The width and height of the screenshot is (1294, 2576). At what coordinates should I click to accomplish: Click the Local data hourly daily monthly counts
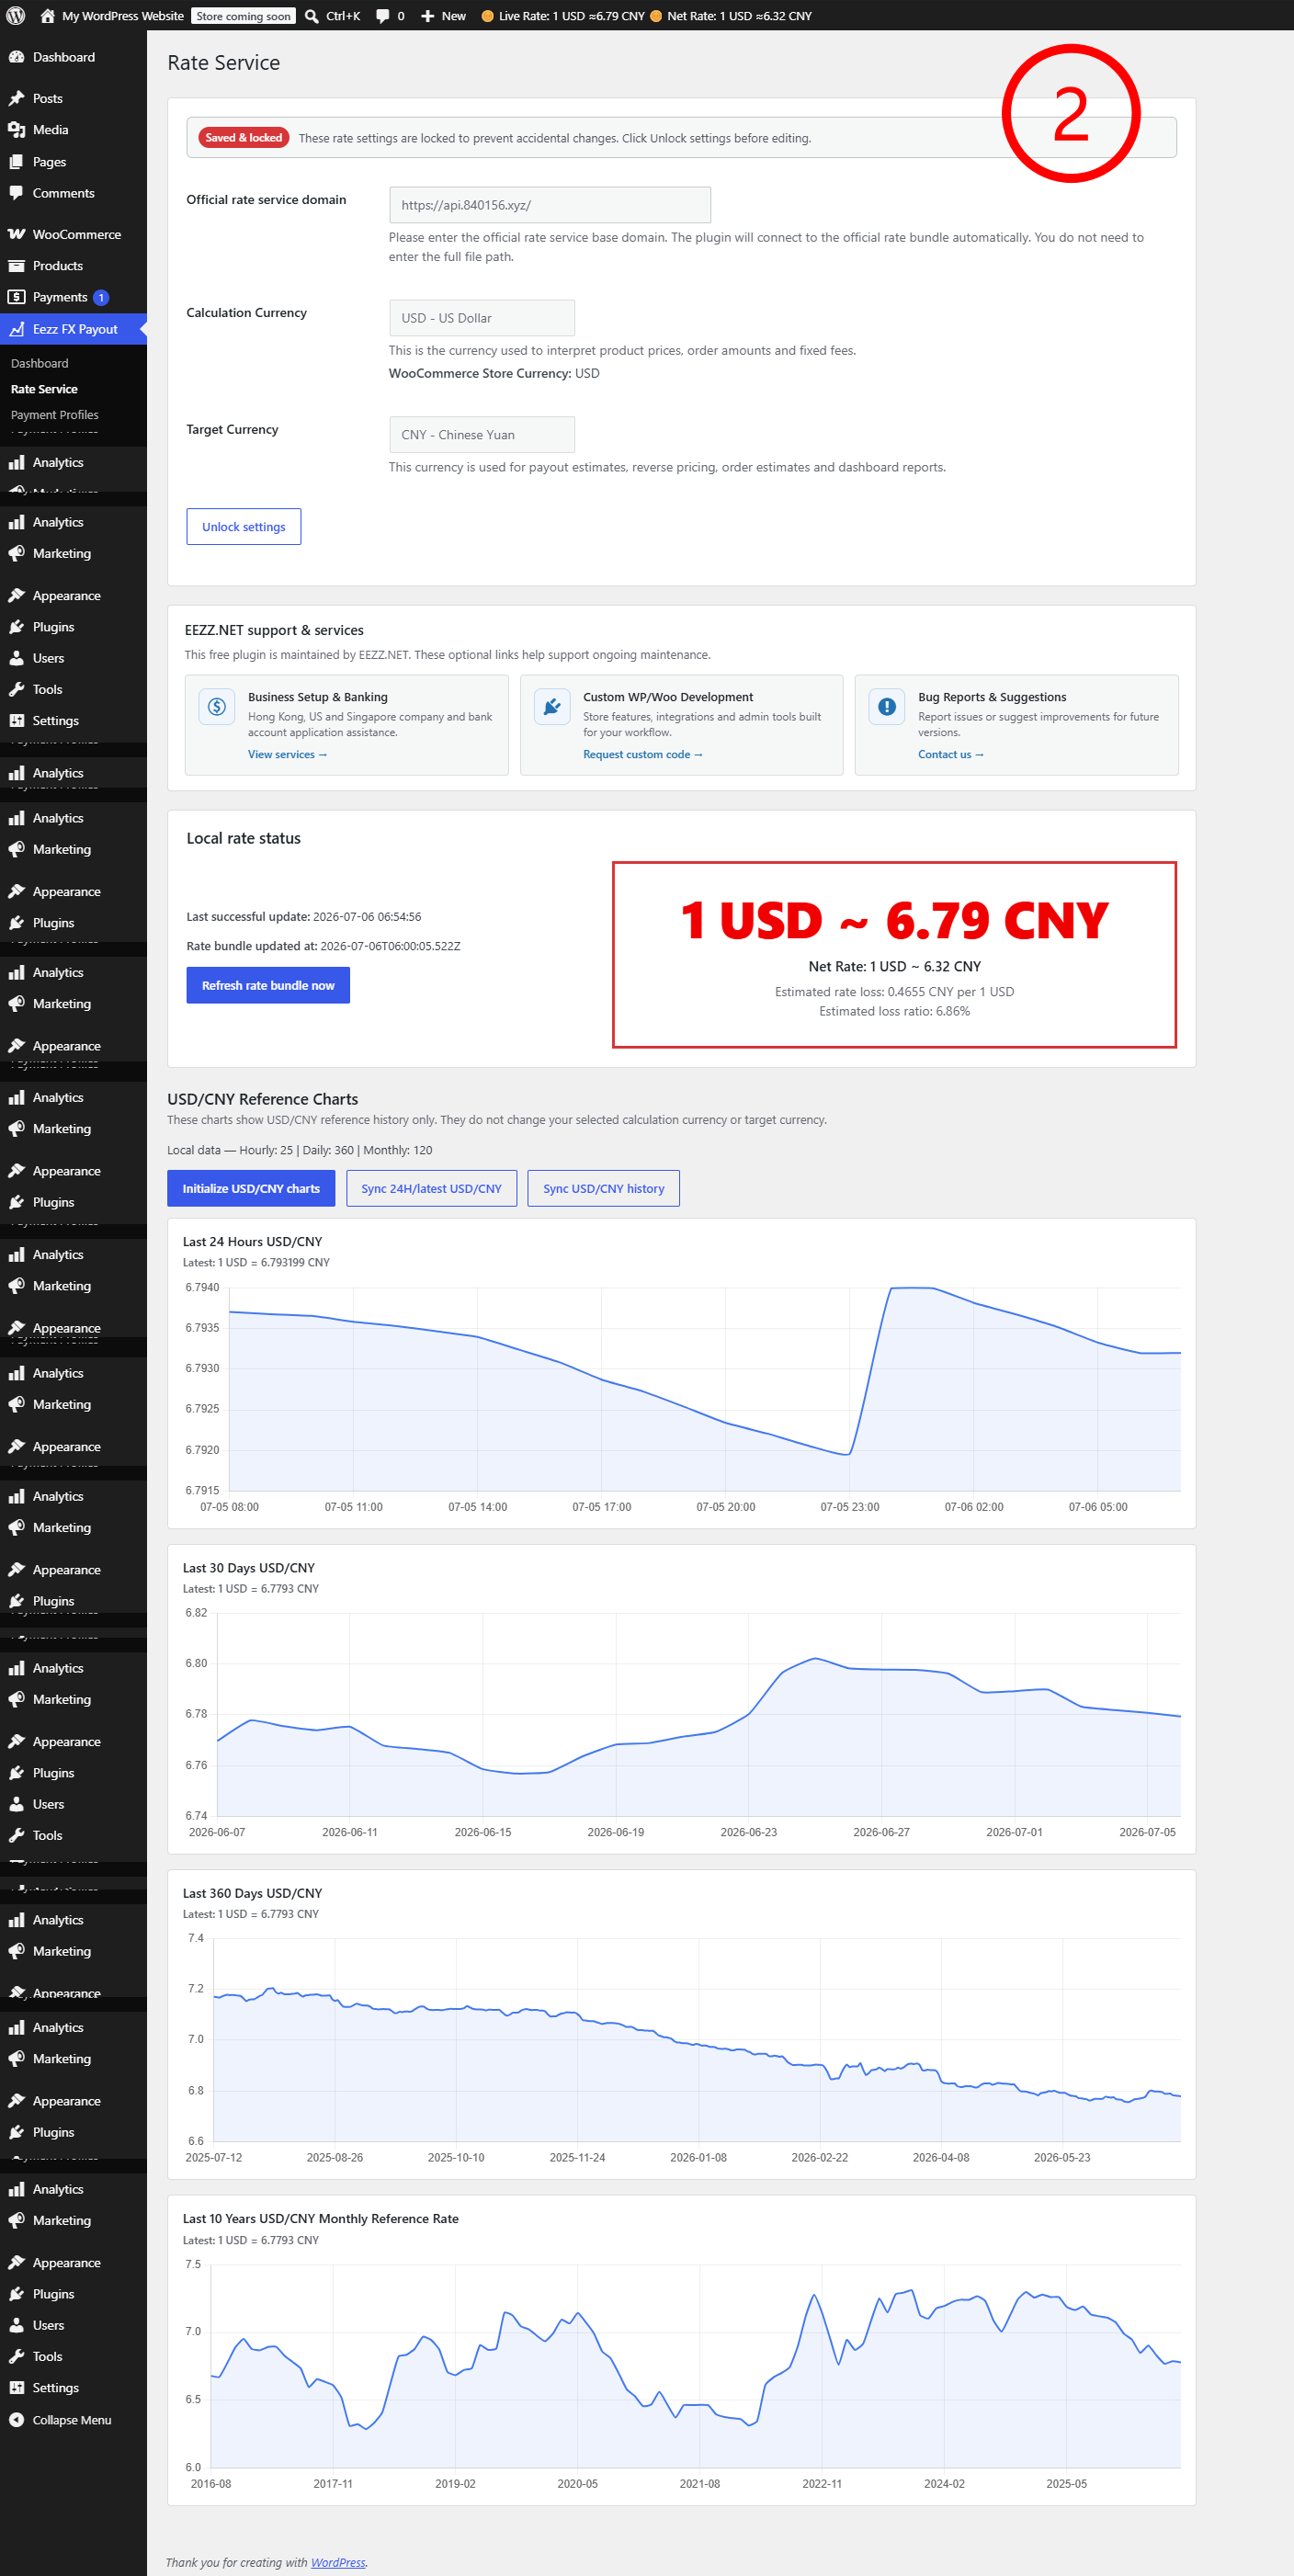point(300,1150)
